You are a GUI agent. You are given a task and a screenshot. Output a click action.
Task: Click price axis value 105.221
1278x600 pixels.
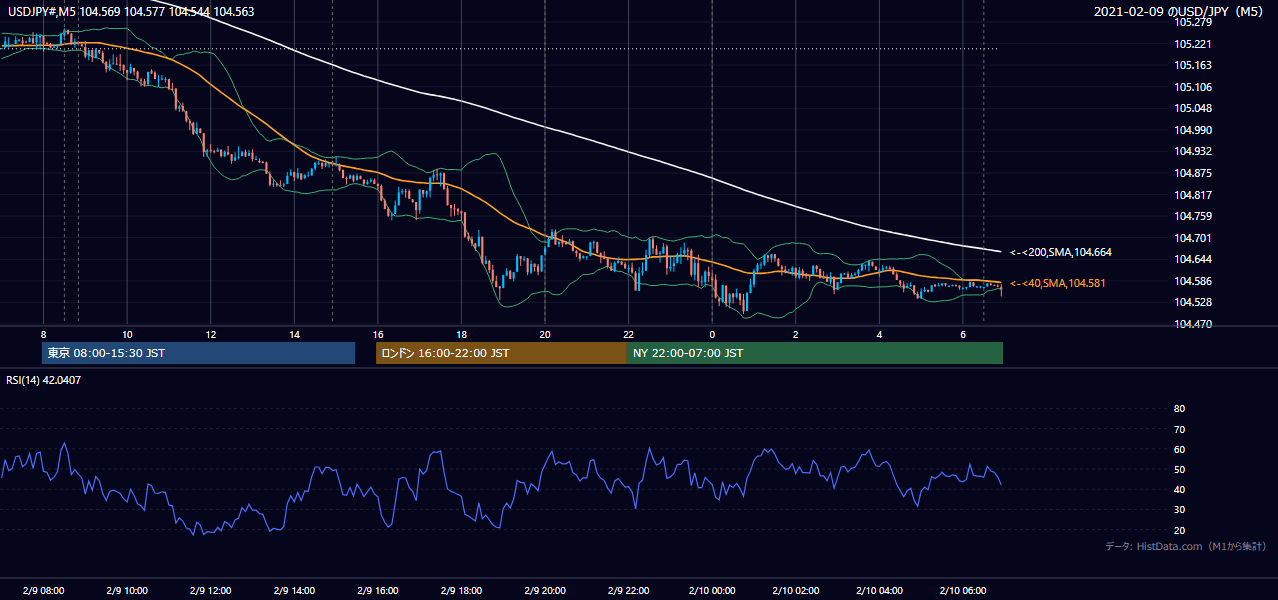[x=1193, y=44]
